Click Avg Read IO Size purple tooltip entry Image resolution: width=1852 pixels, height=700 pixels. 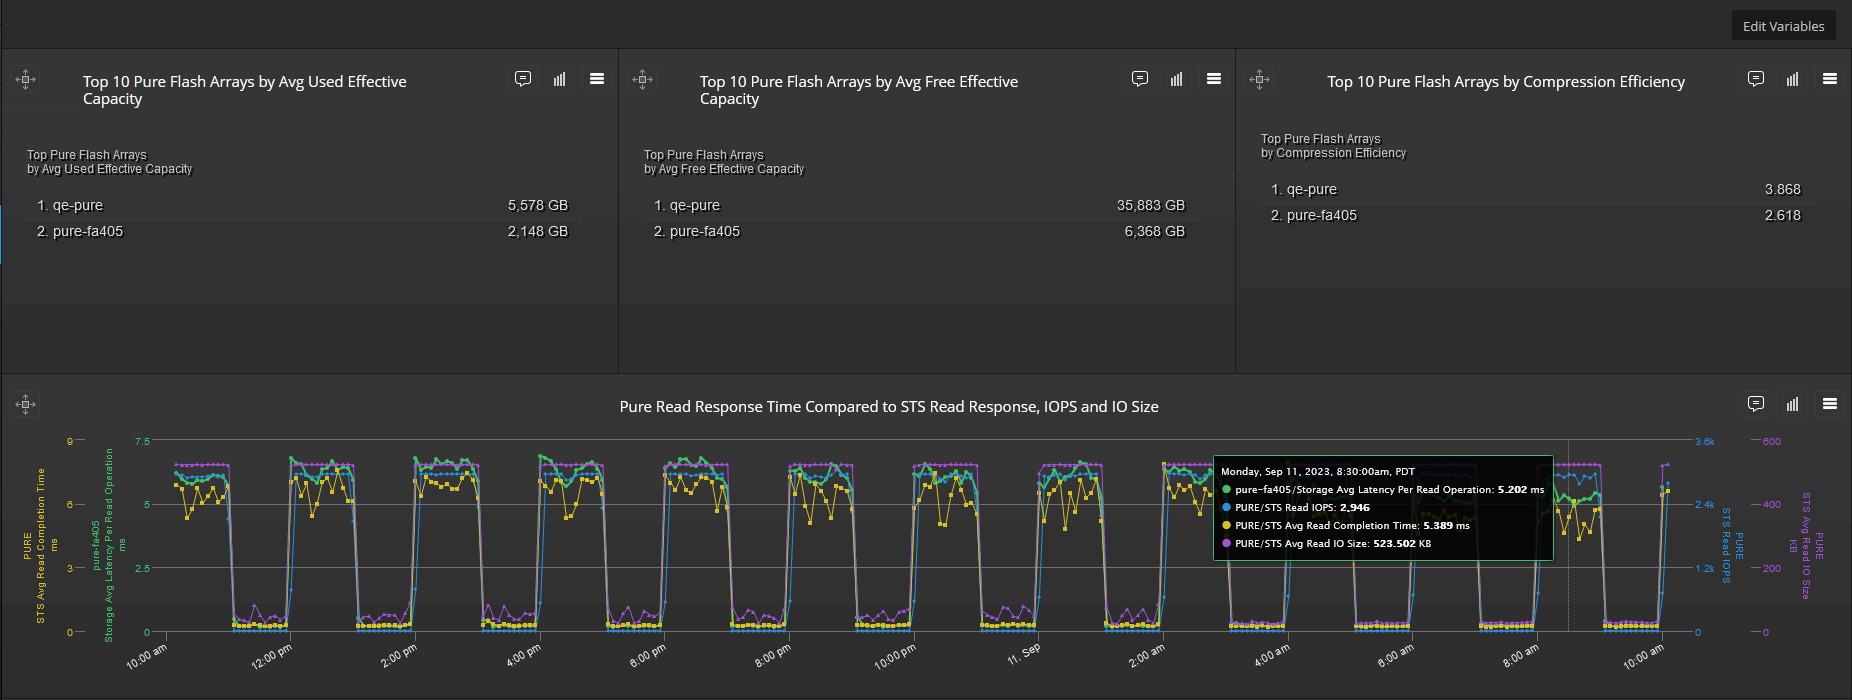(x=1327, y=544)
